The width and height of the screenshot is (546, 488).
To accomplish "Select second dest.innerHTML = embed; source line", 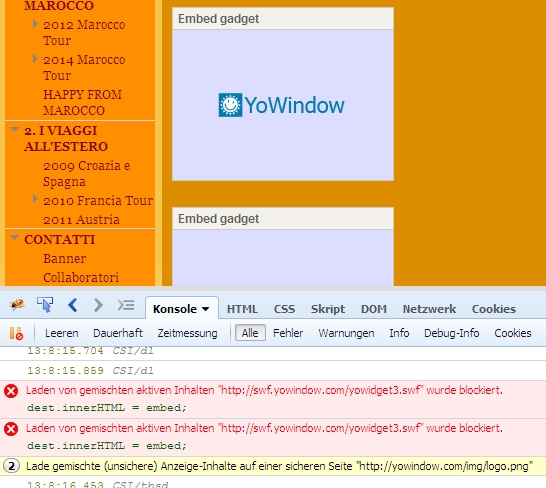I will 107,446.
